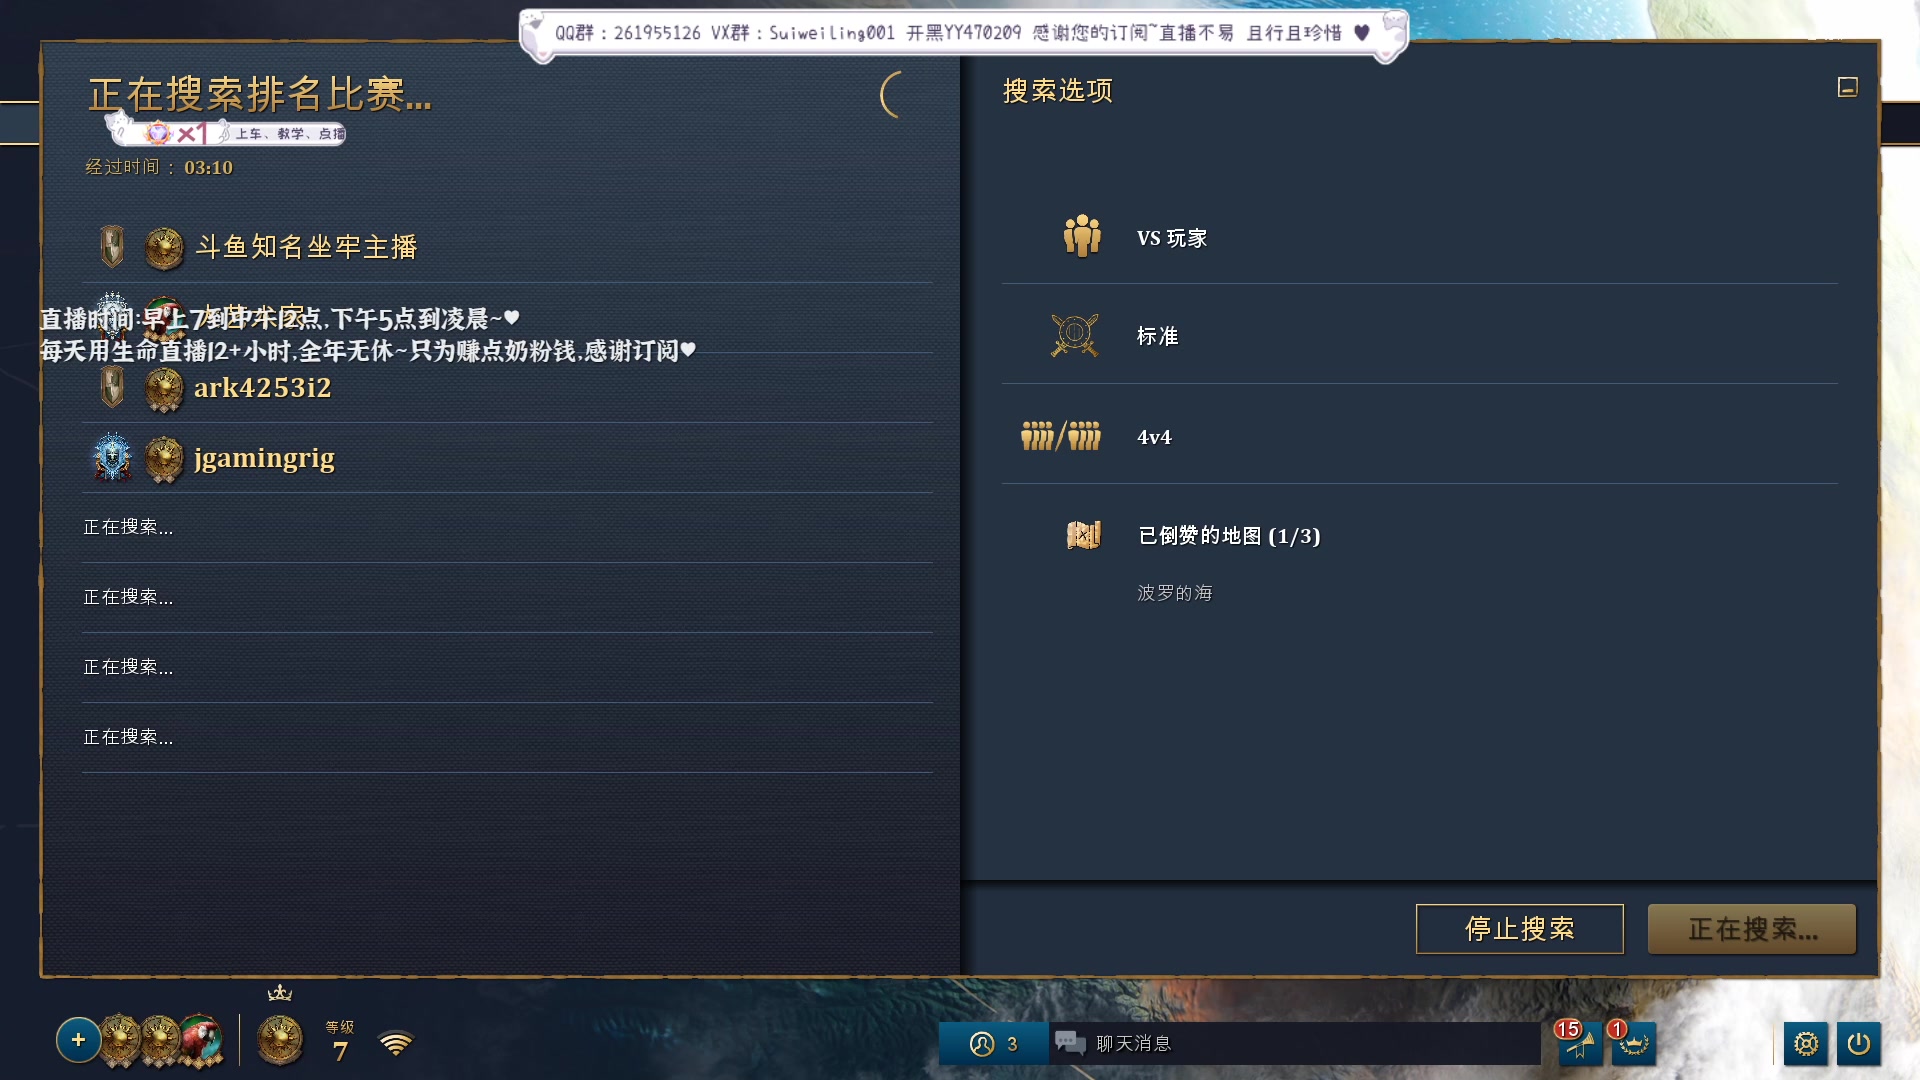
Task: Open the crown notifications icon
Action: (1633, 1044)
